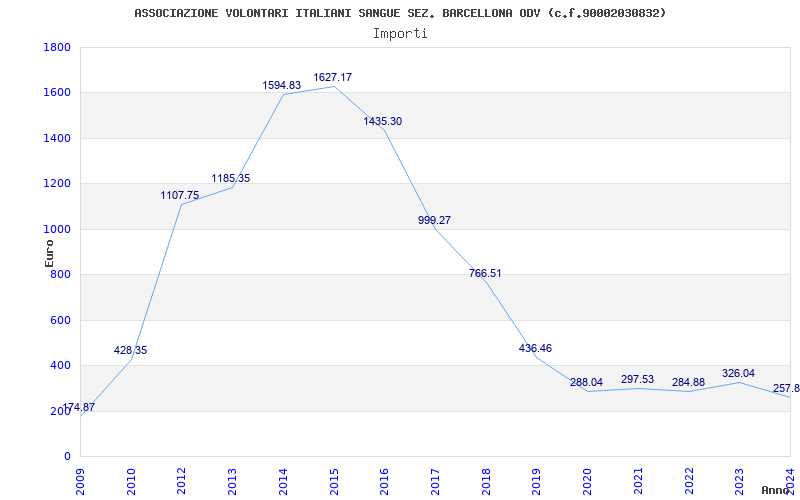
Task: Select data label 999.27
Action: pyautogui.click(x=434, y=220)
